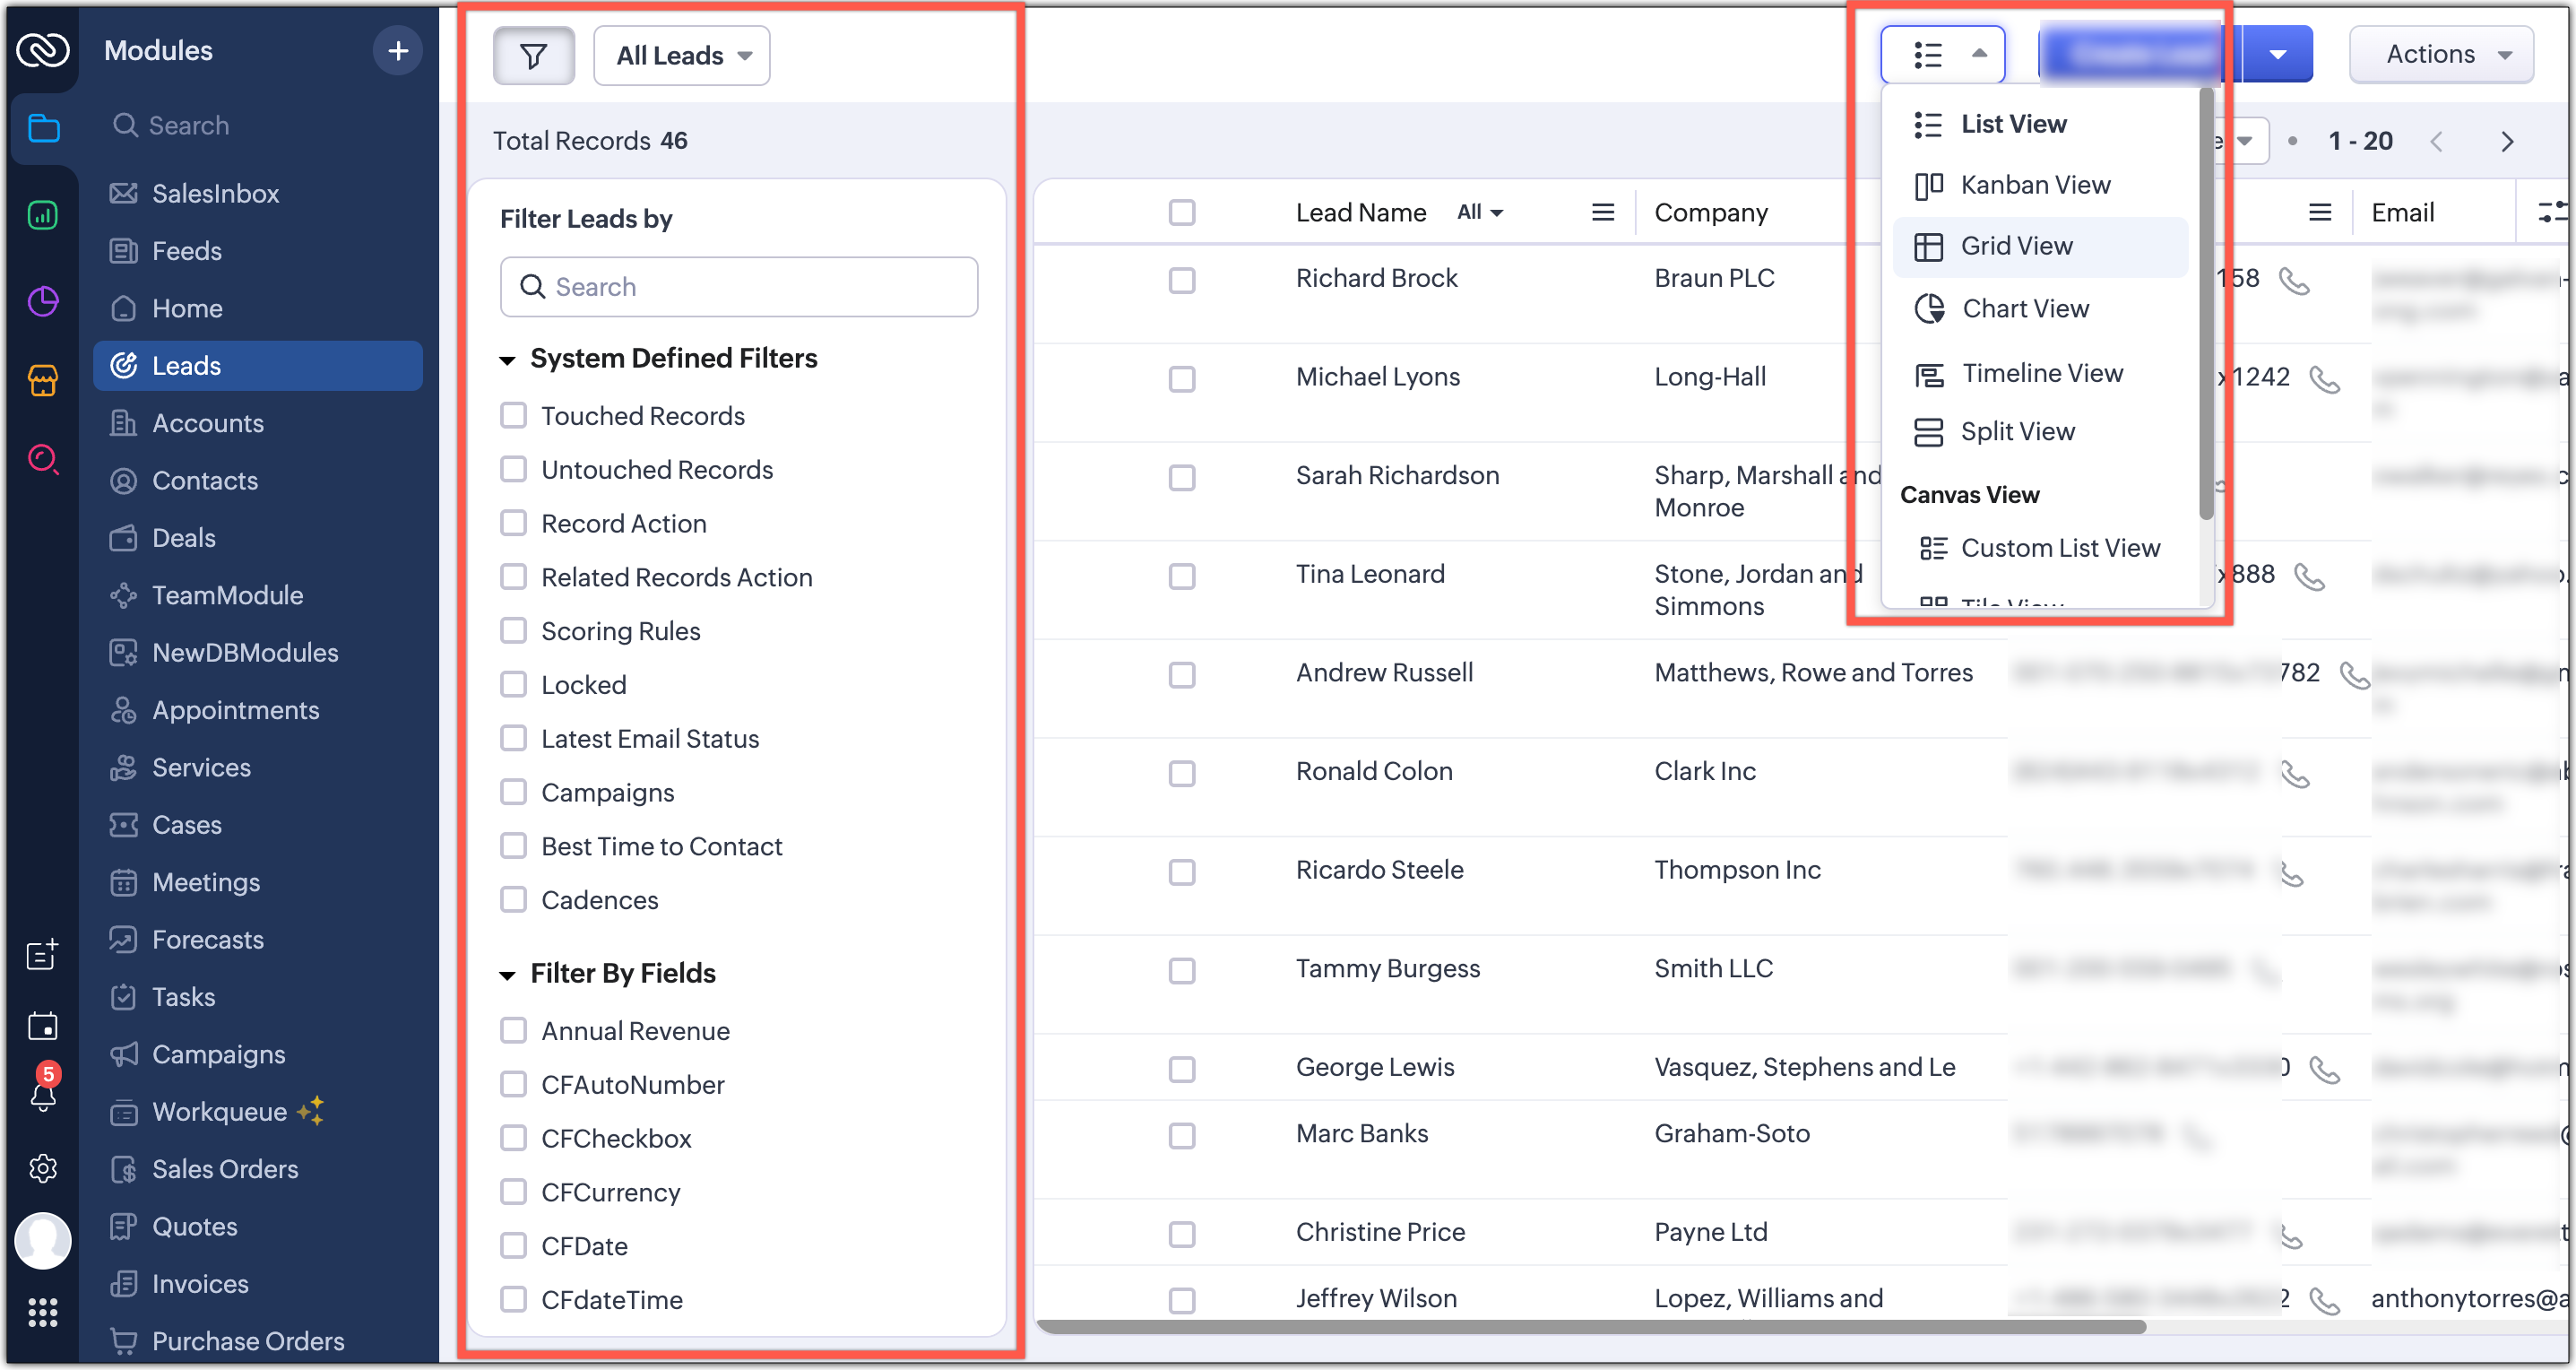The height and width of the screenshot is (1370, 2576).
Task: Open the app launcher grid icon
Action: coord(42,1311)
